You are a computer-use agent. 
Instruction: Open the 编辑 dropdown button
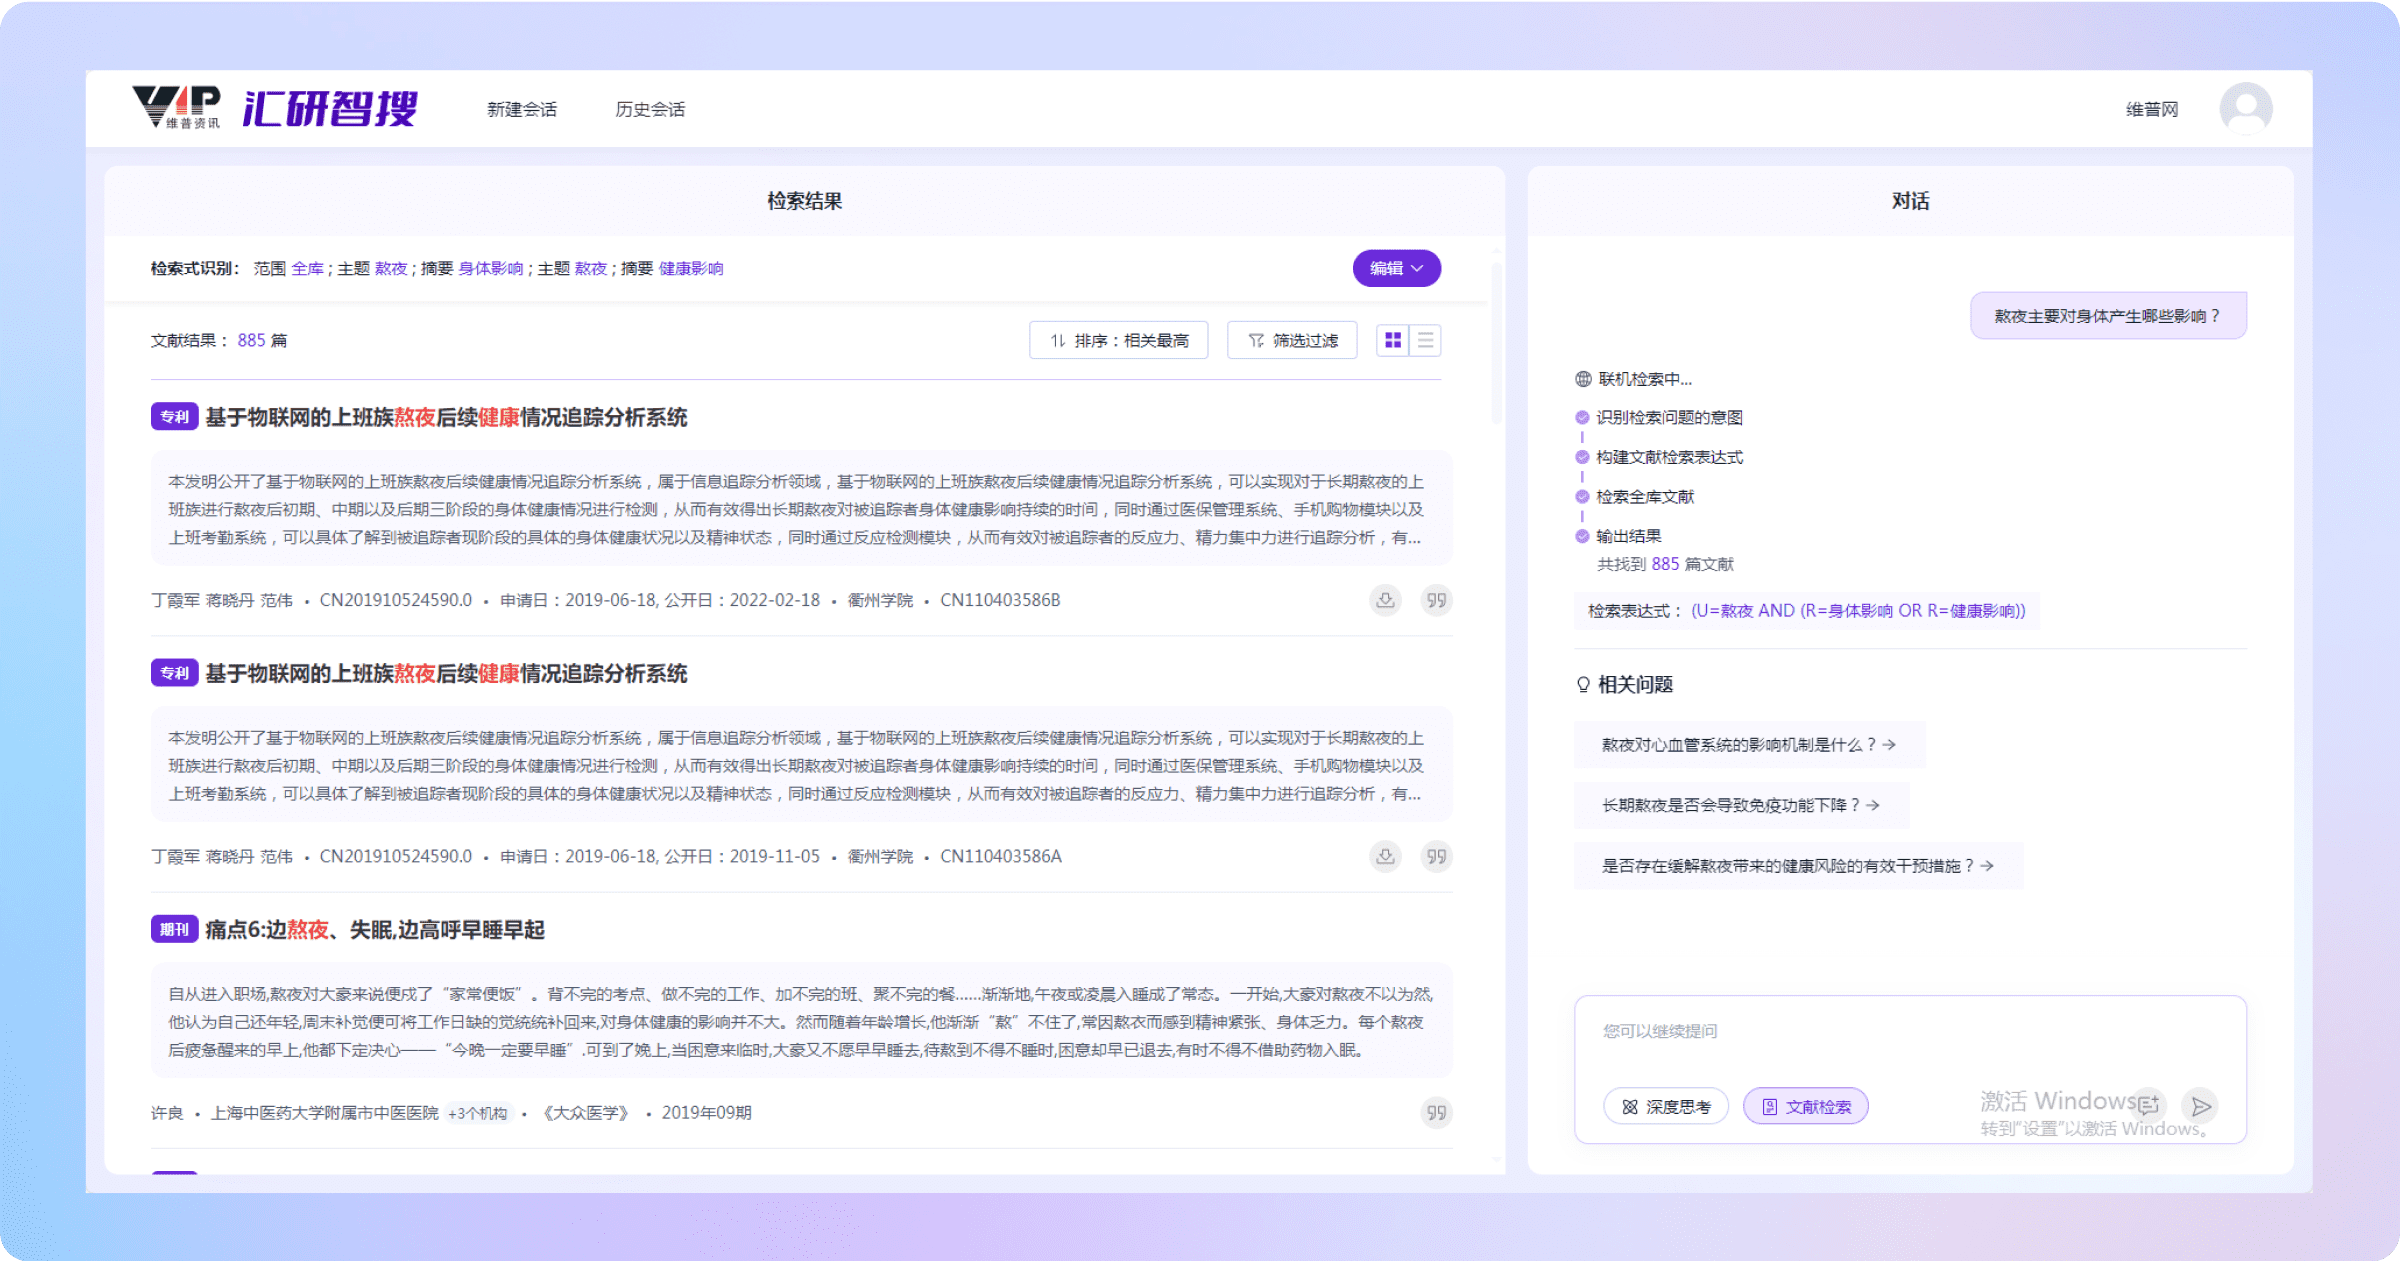1396,268
